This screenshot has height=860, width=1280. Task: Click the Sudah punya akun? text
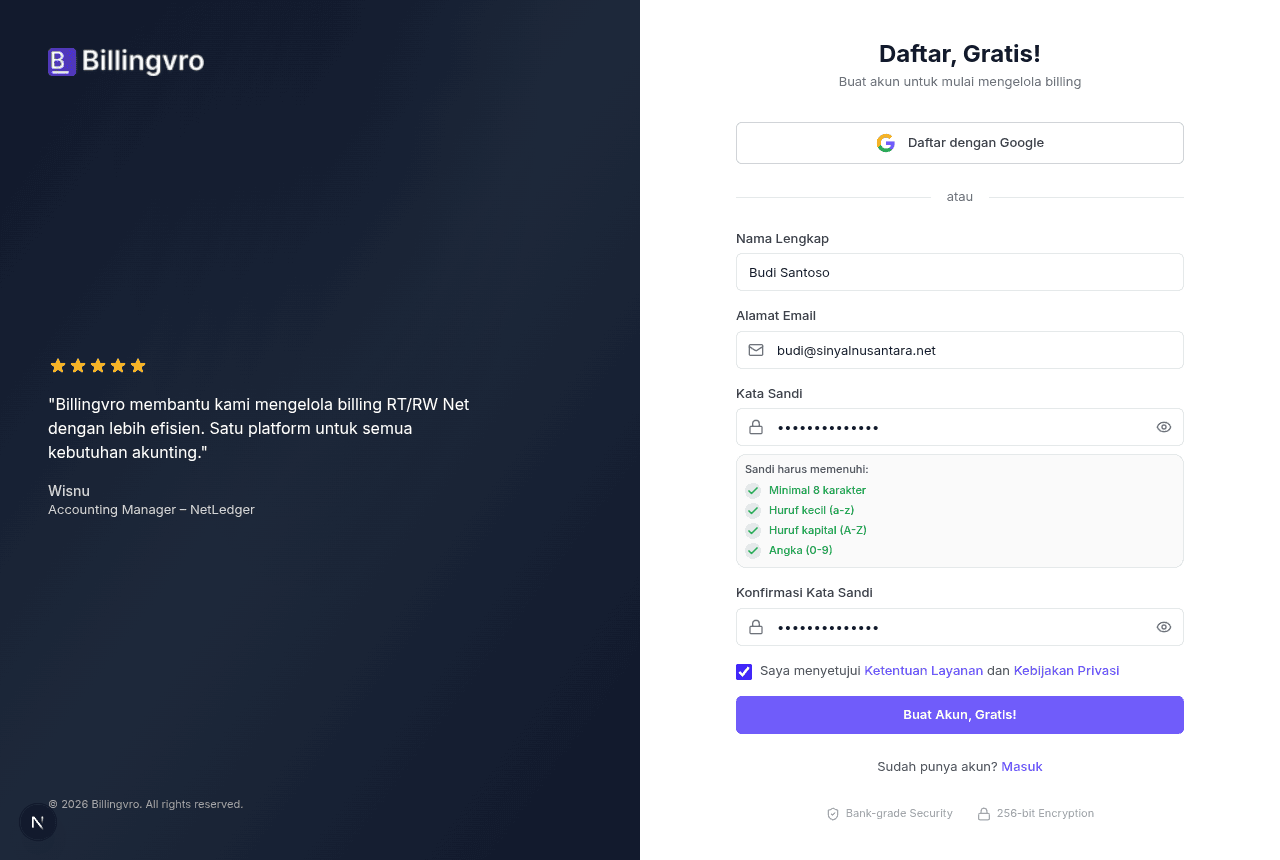pos(937,767)
